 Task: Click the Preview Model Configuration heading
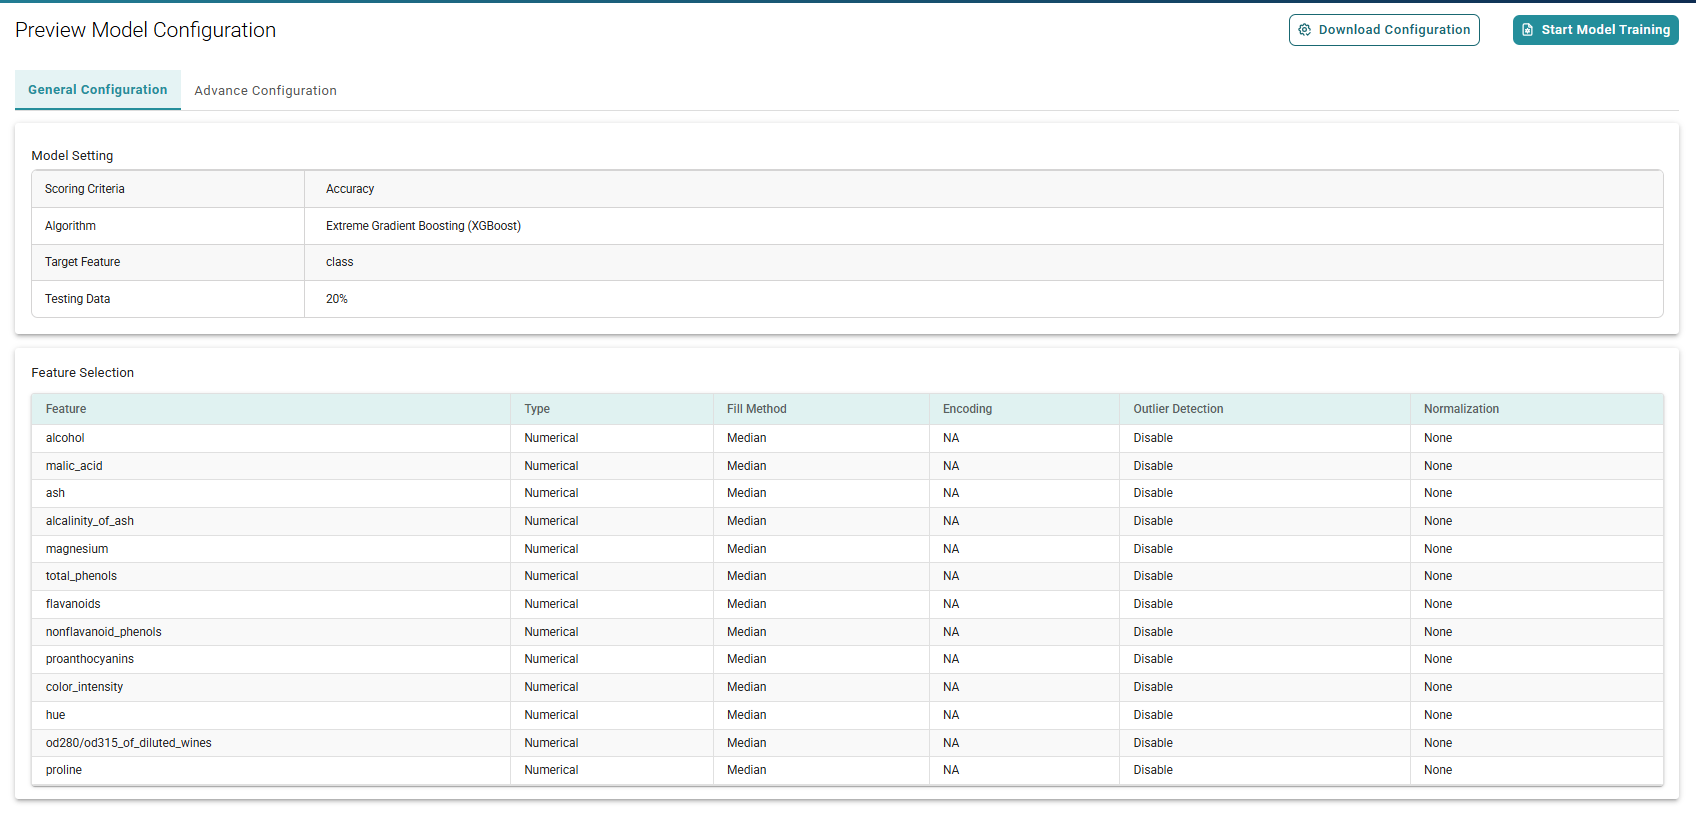[x=145, y=30]
